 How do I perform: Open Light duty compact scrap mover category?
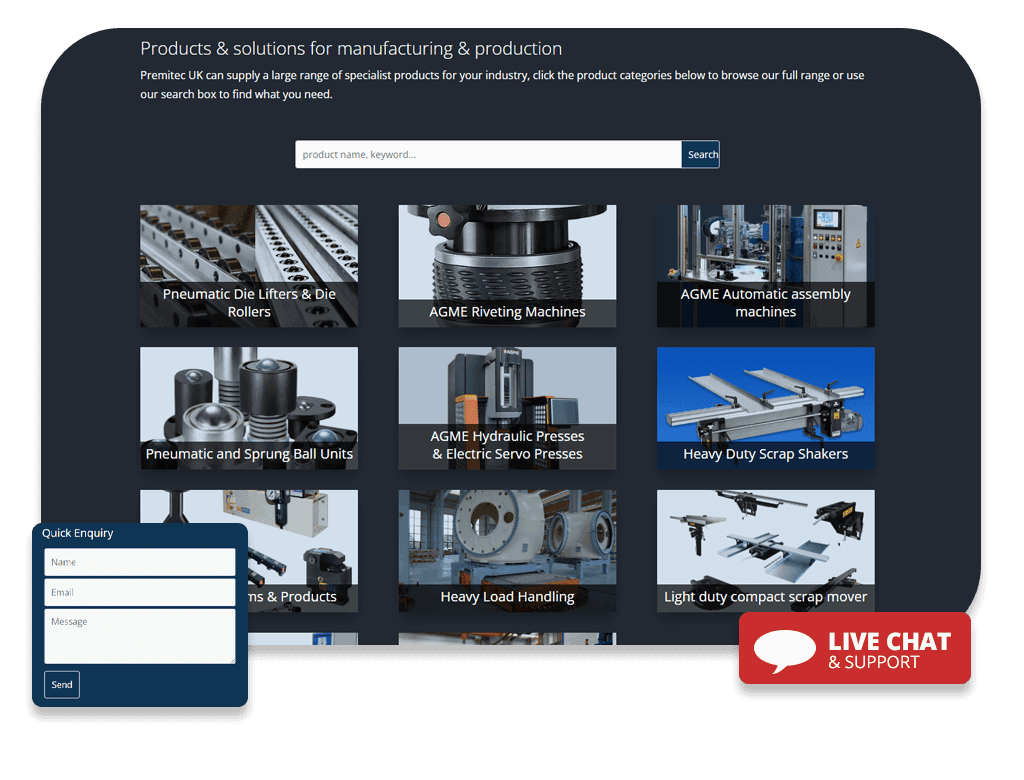(766, 551)
